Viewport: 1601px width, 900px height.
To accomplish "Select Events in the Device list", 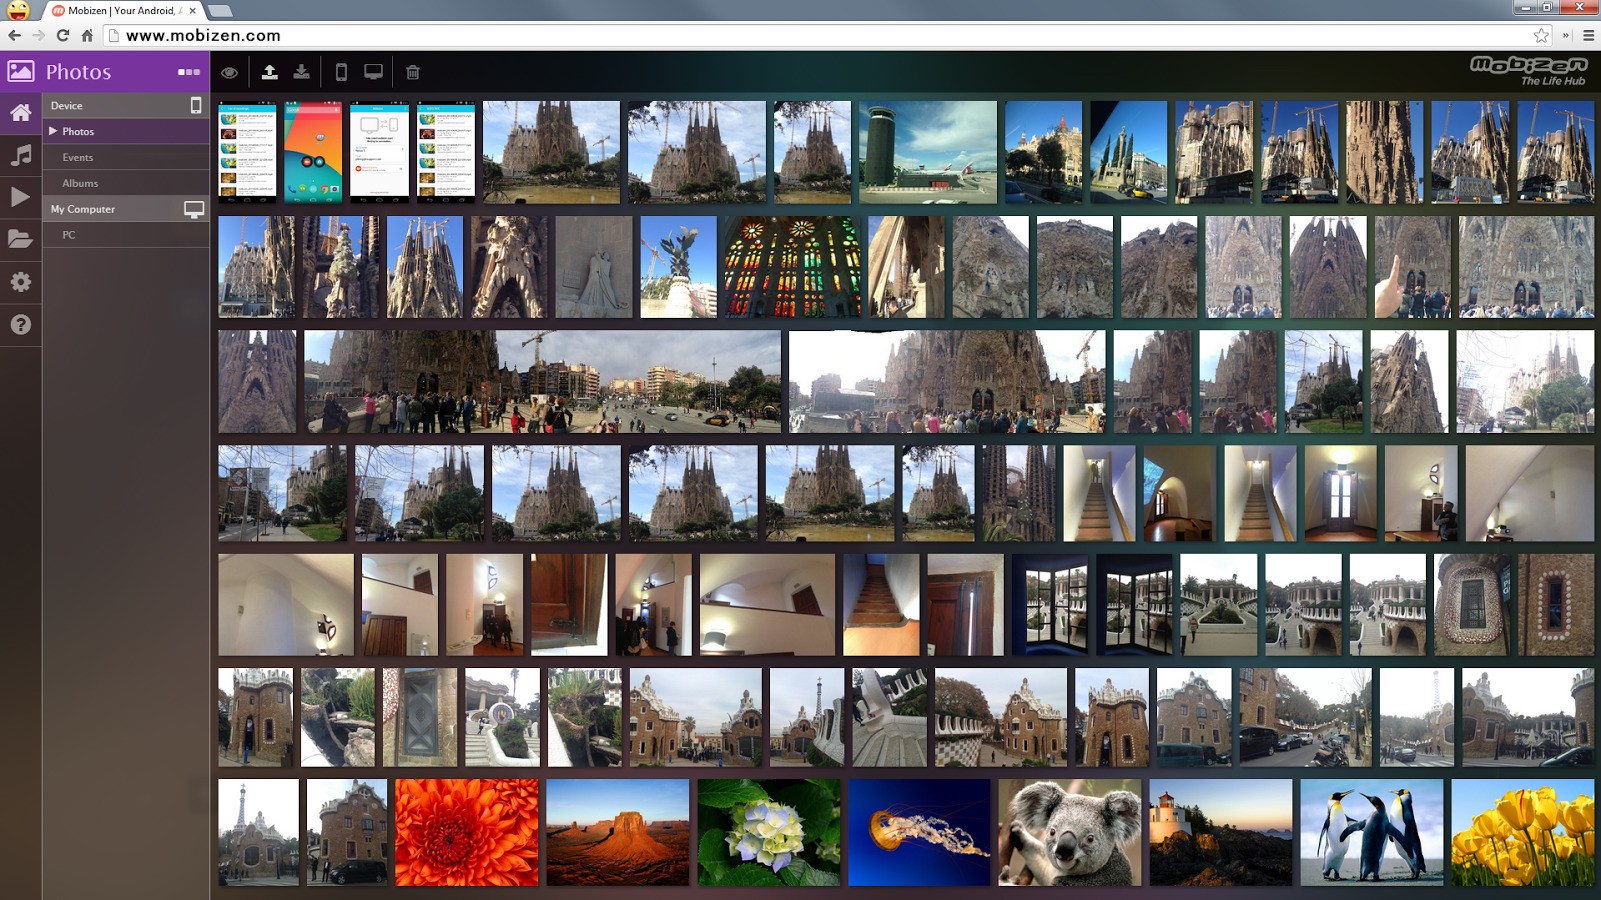I will (x=78, y=157).
